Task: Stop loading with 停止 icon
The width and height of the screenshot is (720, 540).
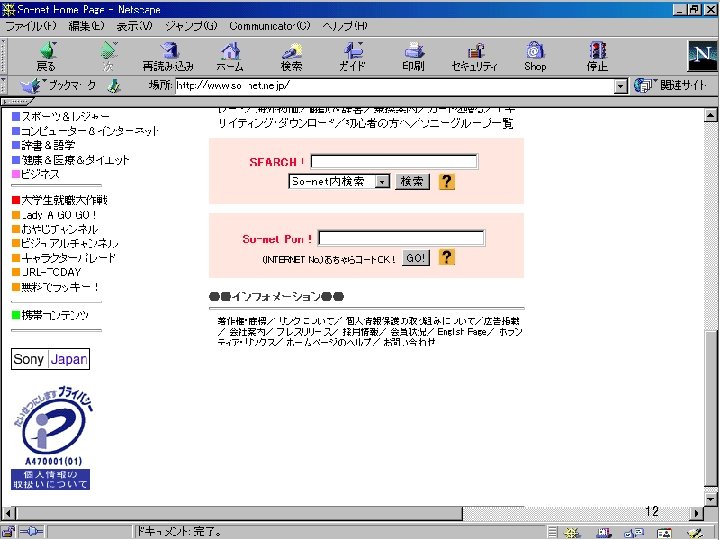Action: pos(597,56)
